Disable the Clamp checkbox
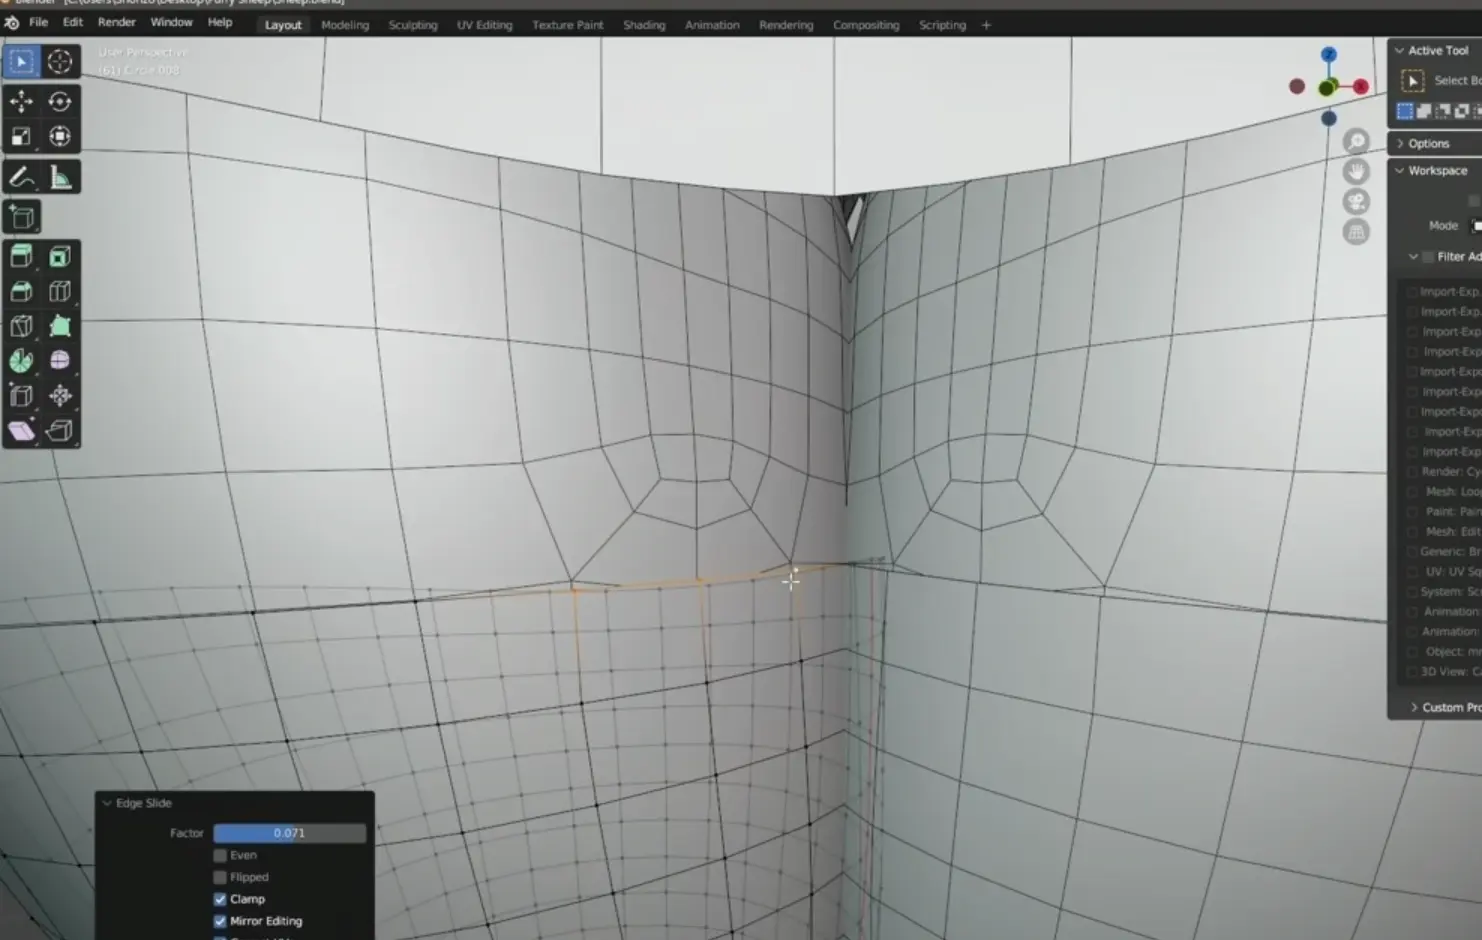1482x940 pixels. point(220,899)
